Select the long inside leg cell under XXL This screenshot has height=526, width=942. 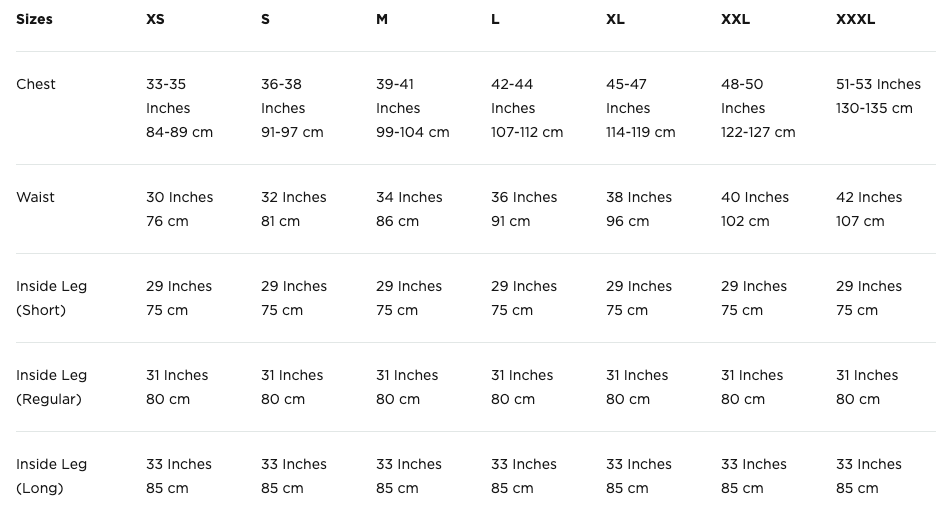754,476
